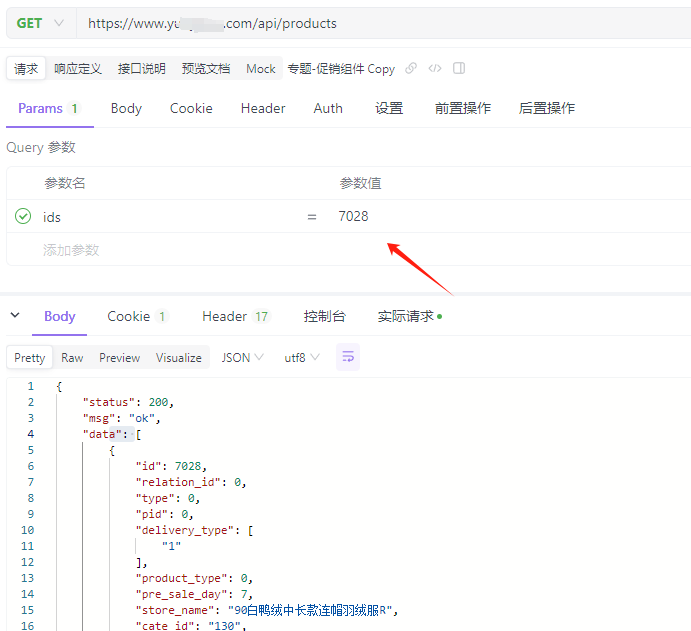691x631 pixels.
Task: Click the "id": 7028 line
Action: coord(171,466)
